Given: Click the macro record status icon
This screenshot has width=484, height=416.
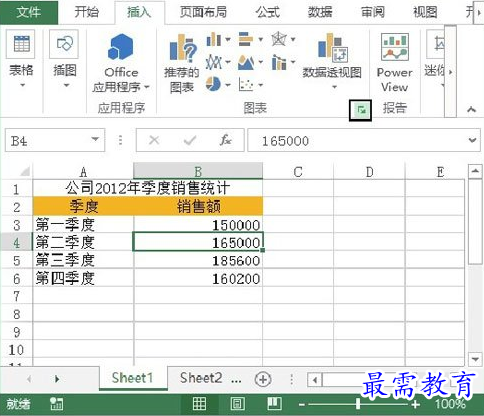Looking at the screenshot, I should [x=57, y=404].
